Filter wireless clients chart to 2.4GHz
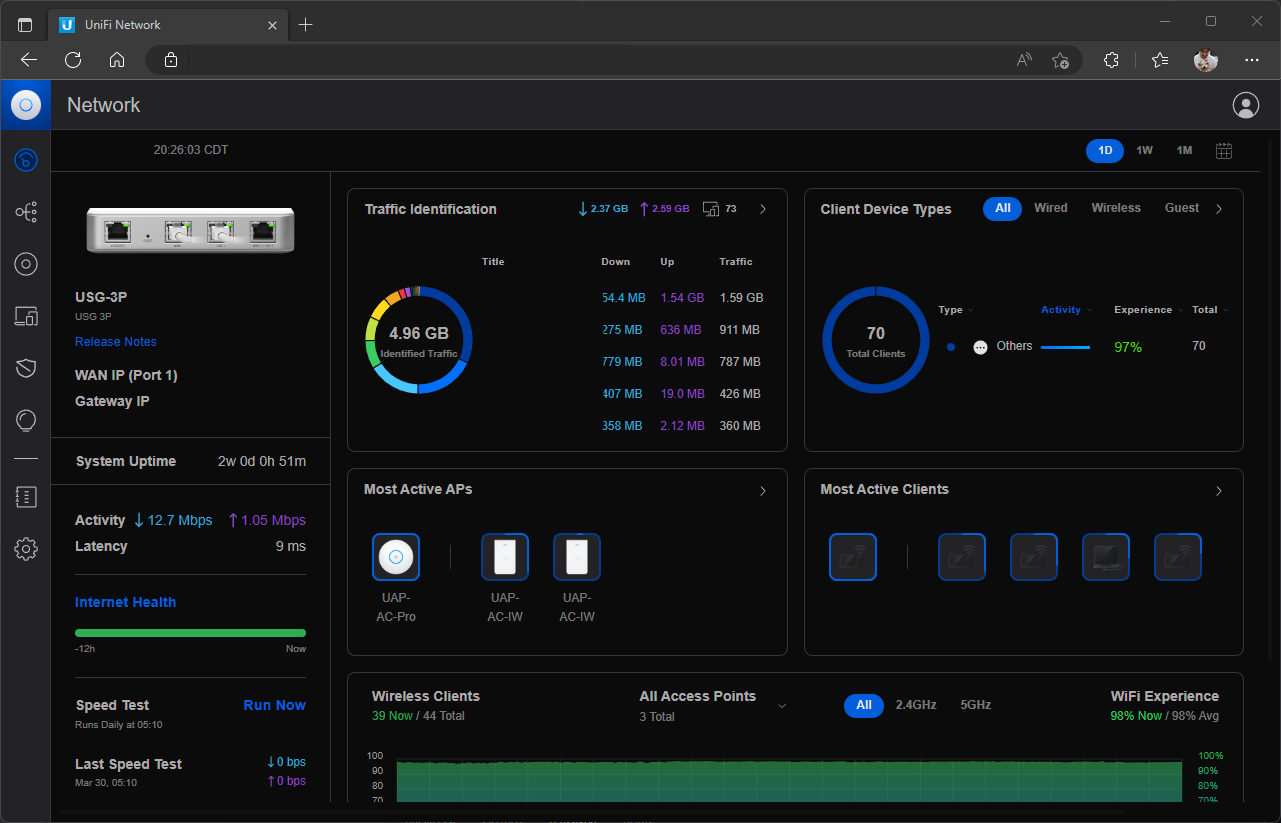Image resolution: width=1281 pixels, height=823 pixels. (x=916, y=705)
